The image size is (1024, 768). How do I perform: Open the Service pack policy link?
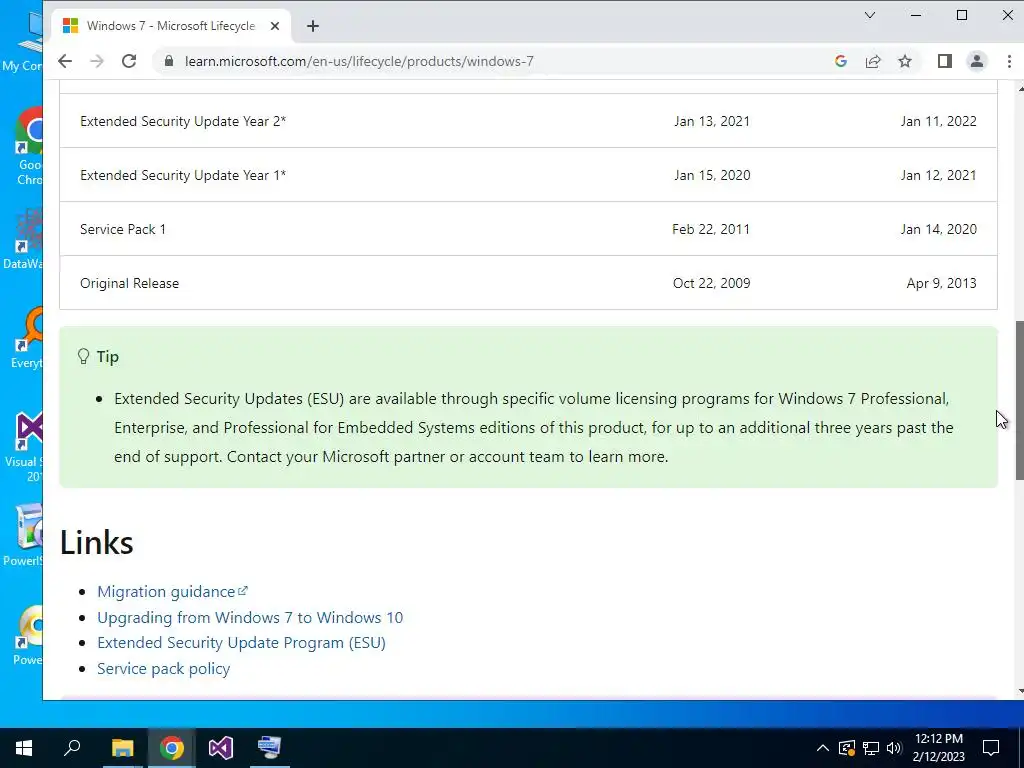point(163,669)
